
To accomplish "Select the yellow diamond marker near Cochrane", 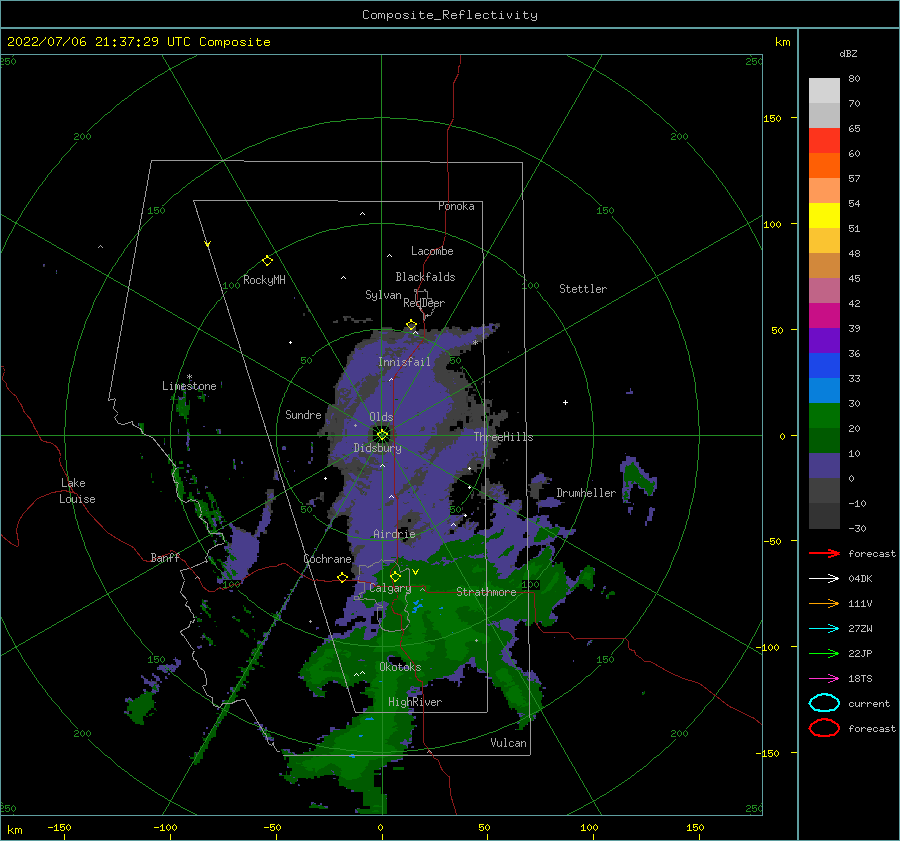I will 342,577.
